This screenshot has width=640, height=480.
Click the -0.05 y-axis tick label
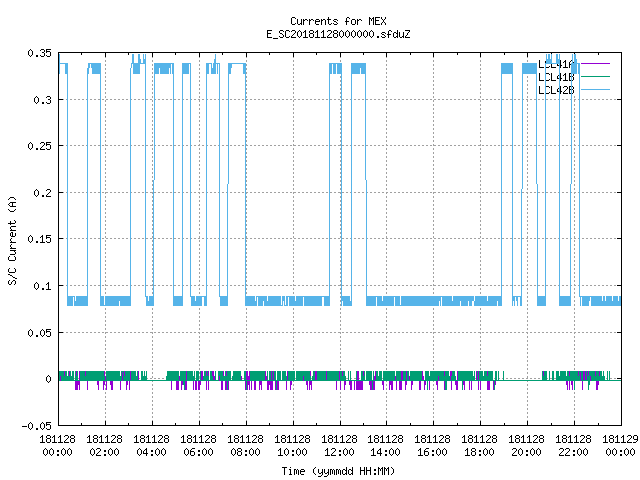click(37, 426)
